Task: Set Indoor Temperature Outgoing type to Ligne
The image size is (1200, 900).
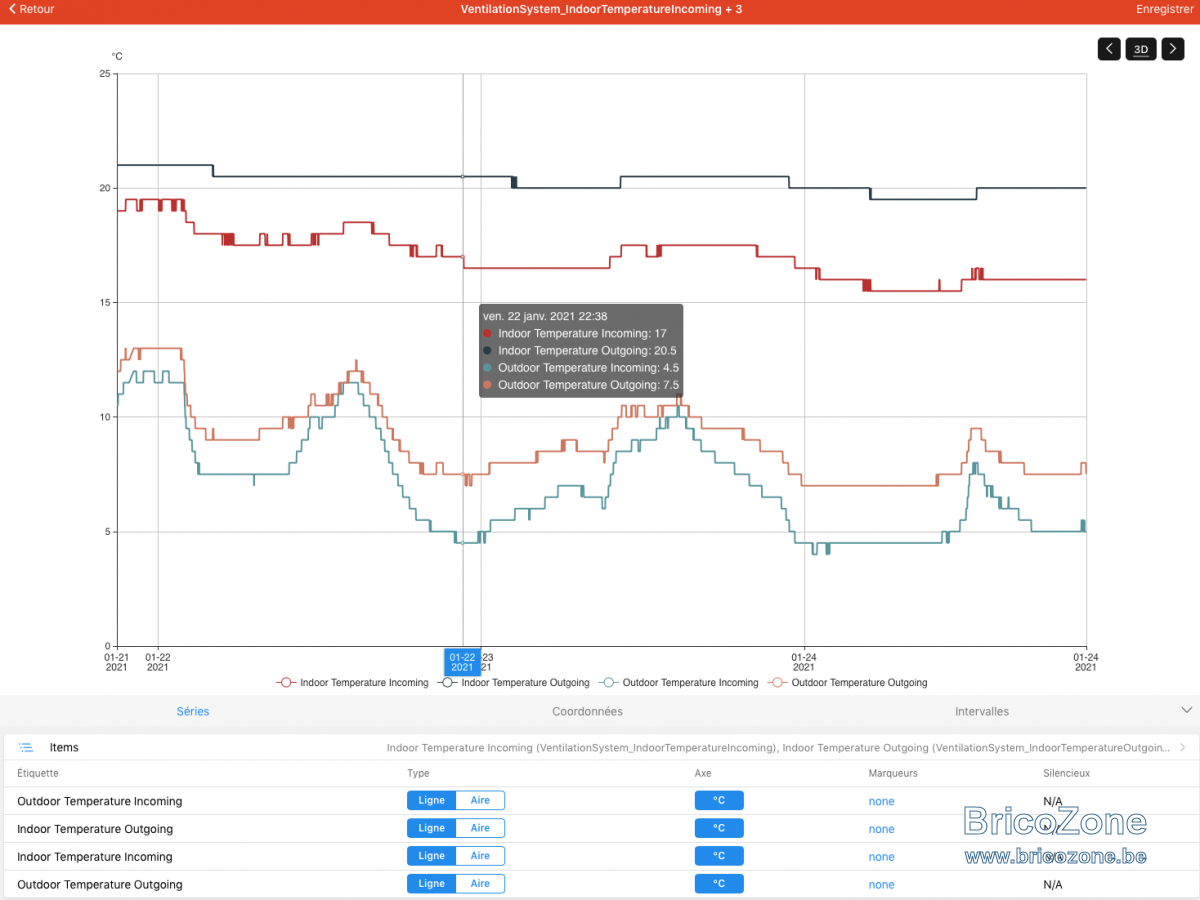Action: 432,828
